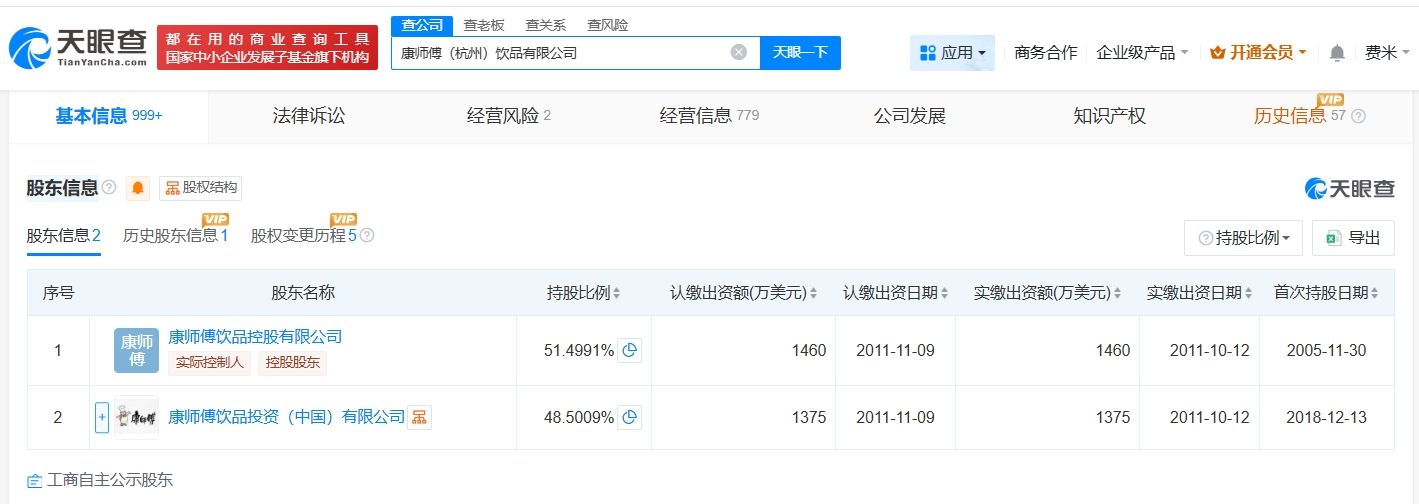The height and width of the screenshot is (504, 1419).
Task: Click the red promotional banner
Action: 267,48
